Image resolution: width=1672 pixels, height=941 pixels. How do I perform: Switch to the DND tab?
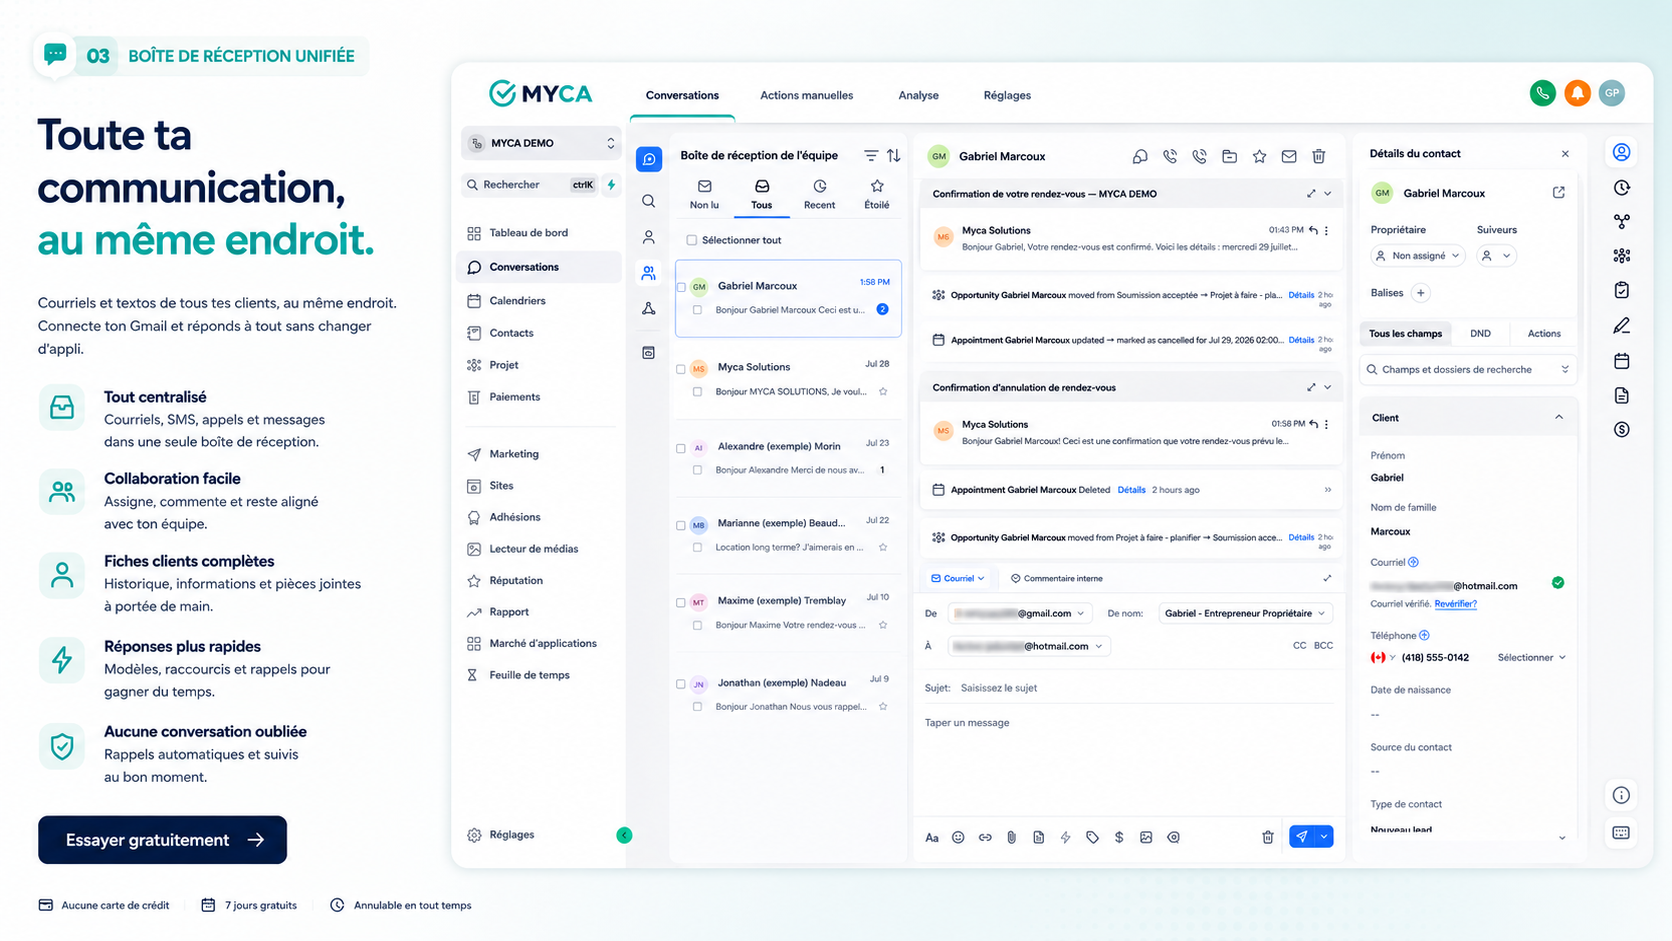tap(1480, 333)
